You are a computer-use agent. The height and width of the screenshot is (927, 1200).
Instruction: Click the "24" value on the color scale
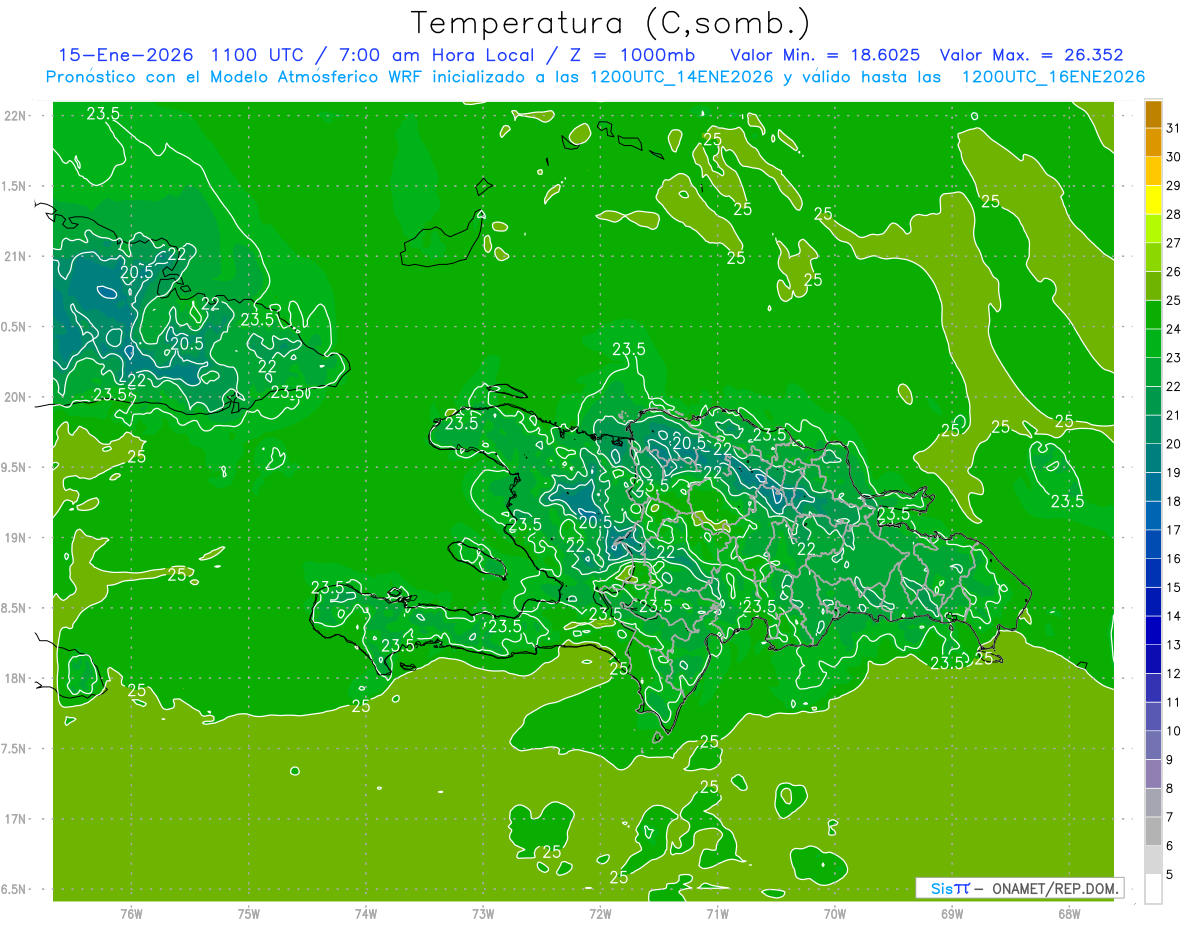1173,329
